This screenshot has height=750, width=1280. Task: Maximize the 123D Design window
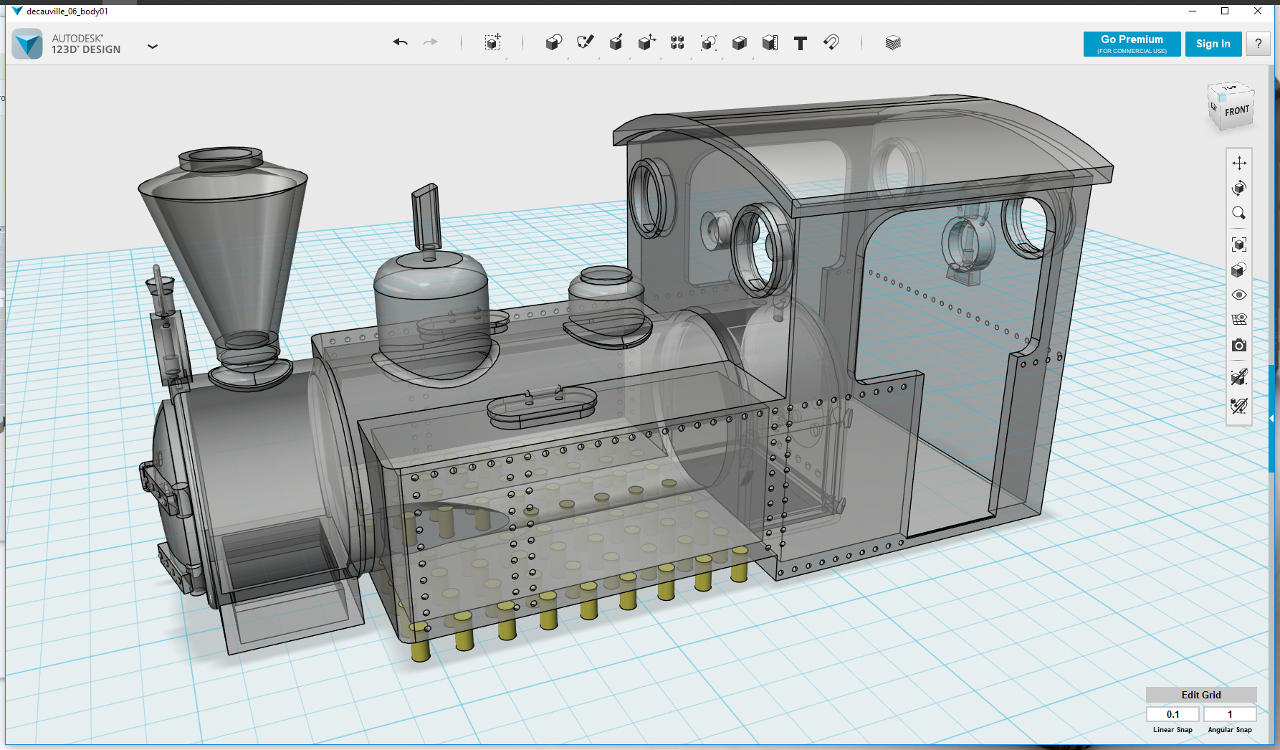[x=1225, y=11]
